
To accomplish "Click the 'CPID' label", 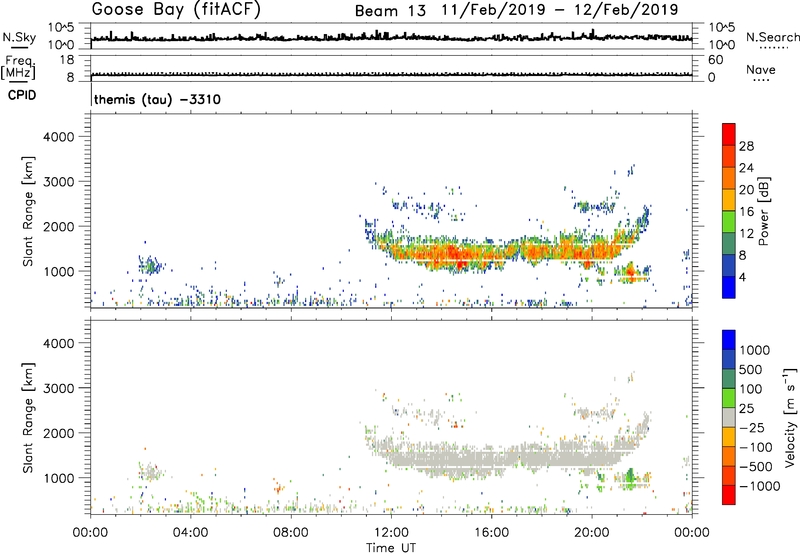I will click(x=22, y=95).
